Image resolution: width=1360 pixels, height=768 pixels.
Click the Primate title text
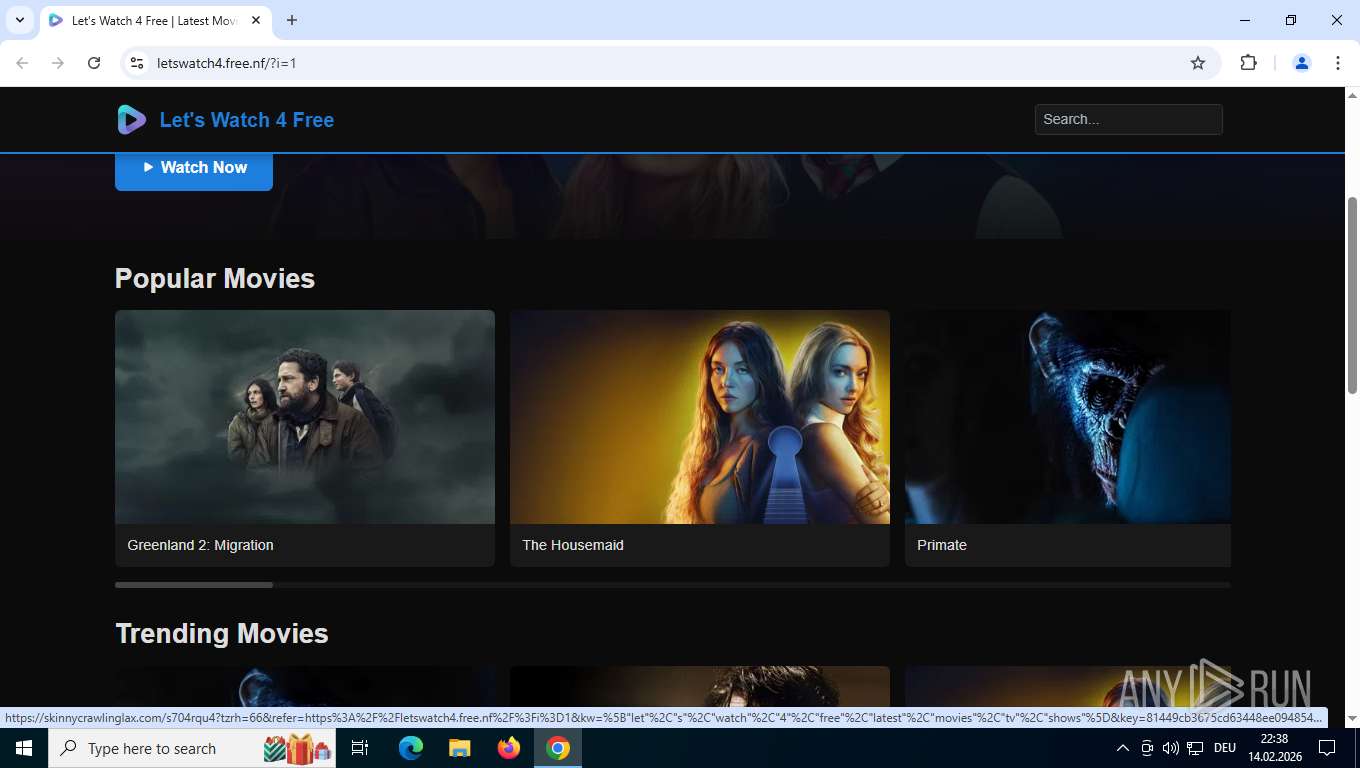click(942, 545)
